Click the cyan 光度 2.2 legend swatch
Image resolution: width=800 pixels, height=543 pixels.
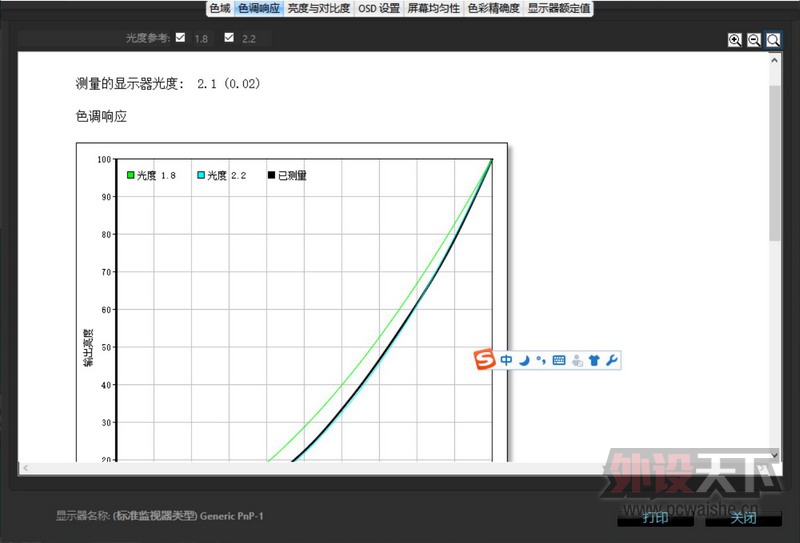click(201, 175)
